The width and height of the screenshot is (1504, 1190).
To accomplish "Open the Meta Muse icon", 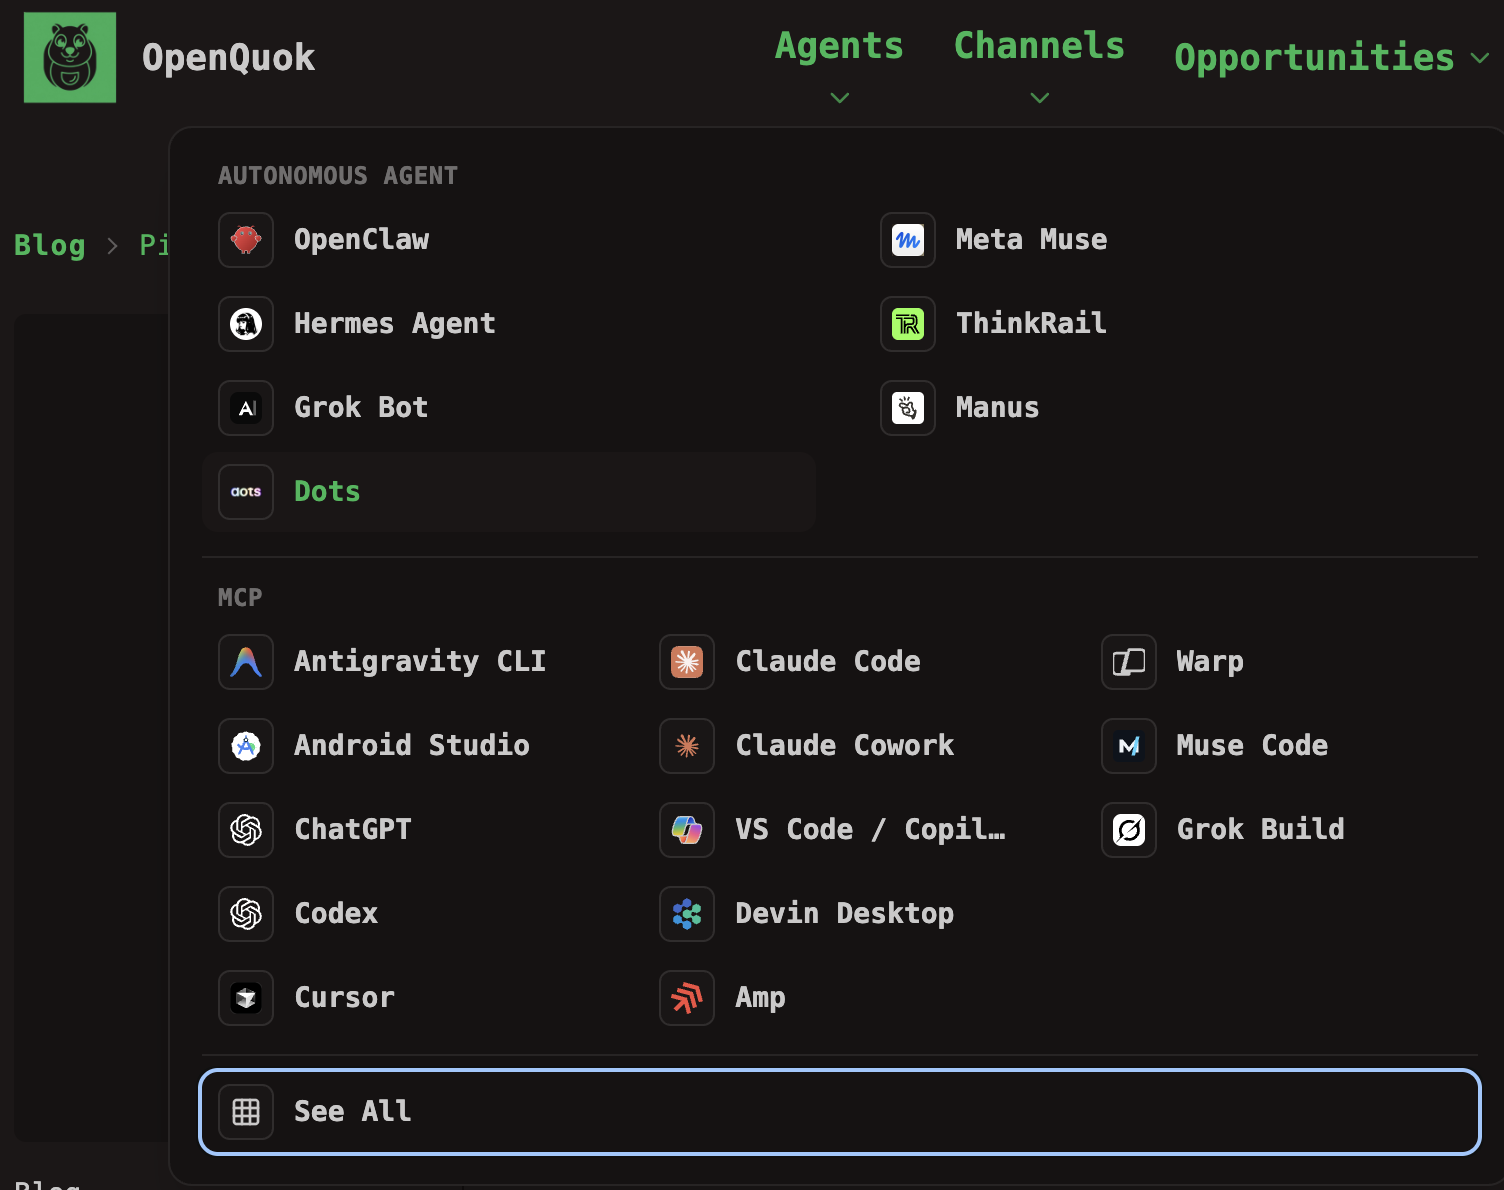I will [908, 240].
